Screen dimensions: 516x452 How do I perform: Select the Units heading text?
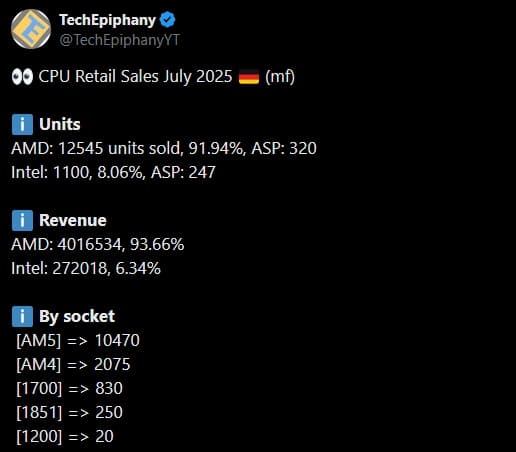pos(60,124)
